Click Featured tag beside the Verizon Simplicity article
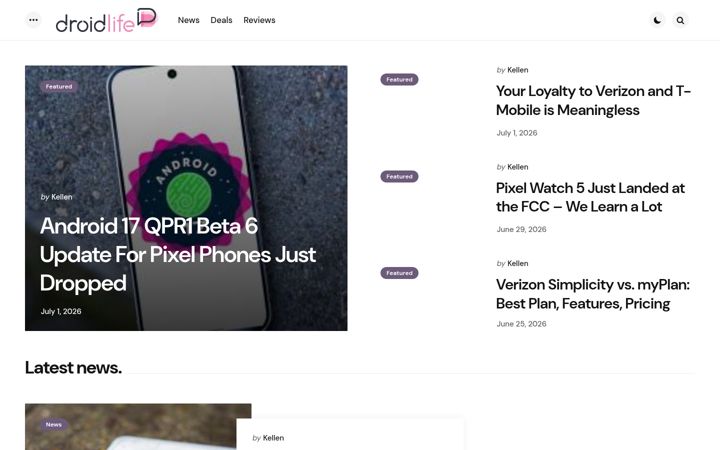This screenshot has width=720, height=450. (x=399, y=273)
